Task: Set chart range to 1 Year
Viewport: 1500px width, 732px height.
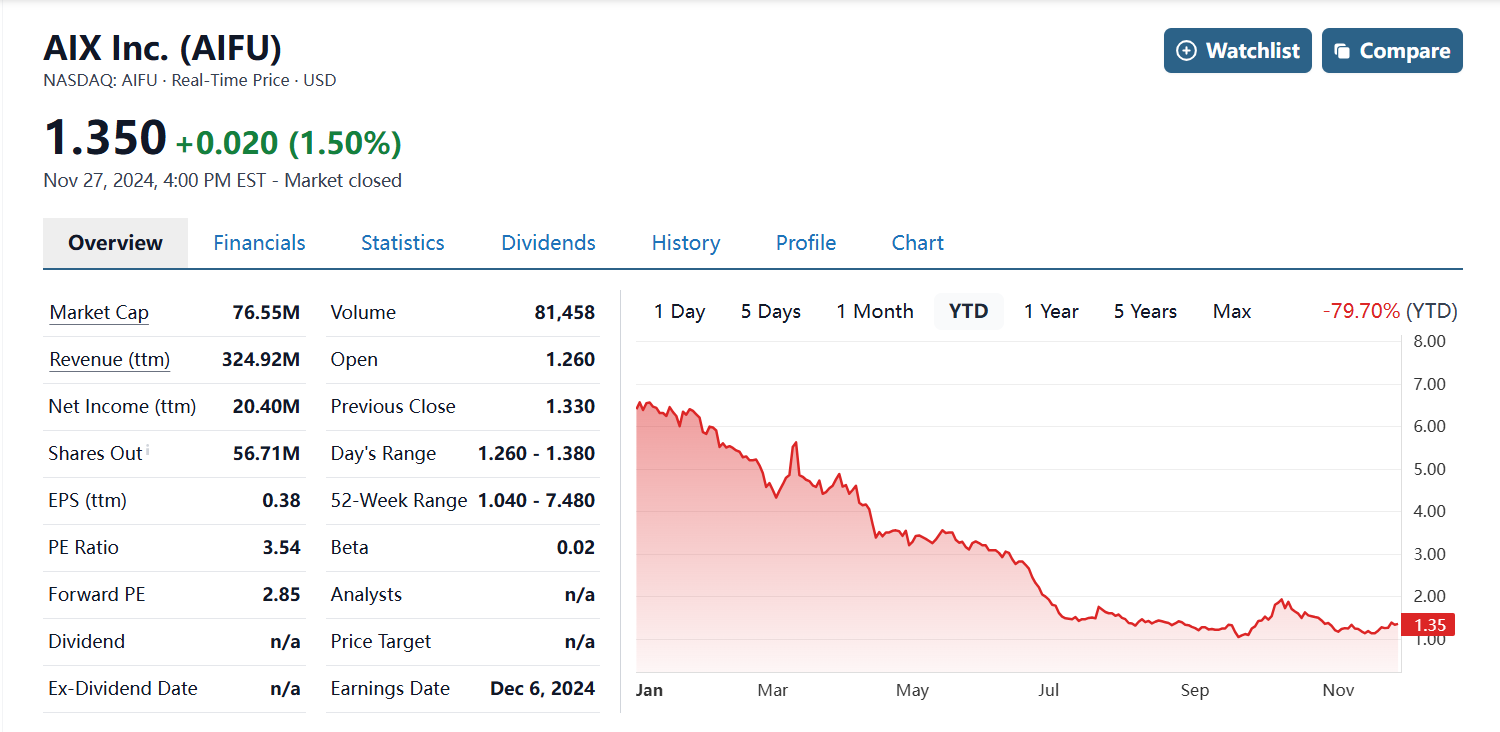Action: [1051, 311]
